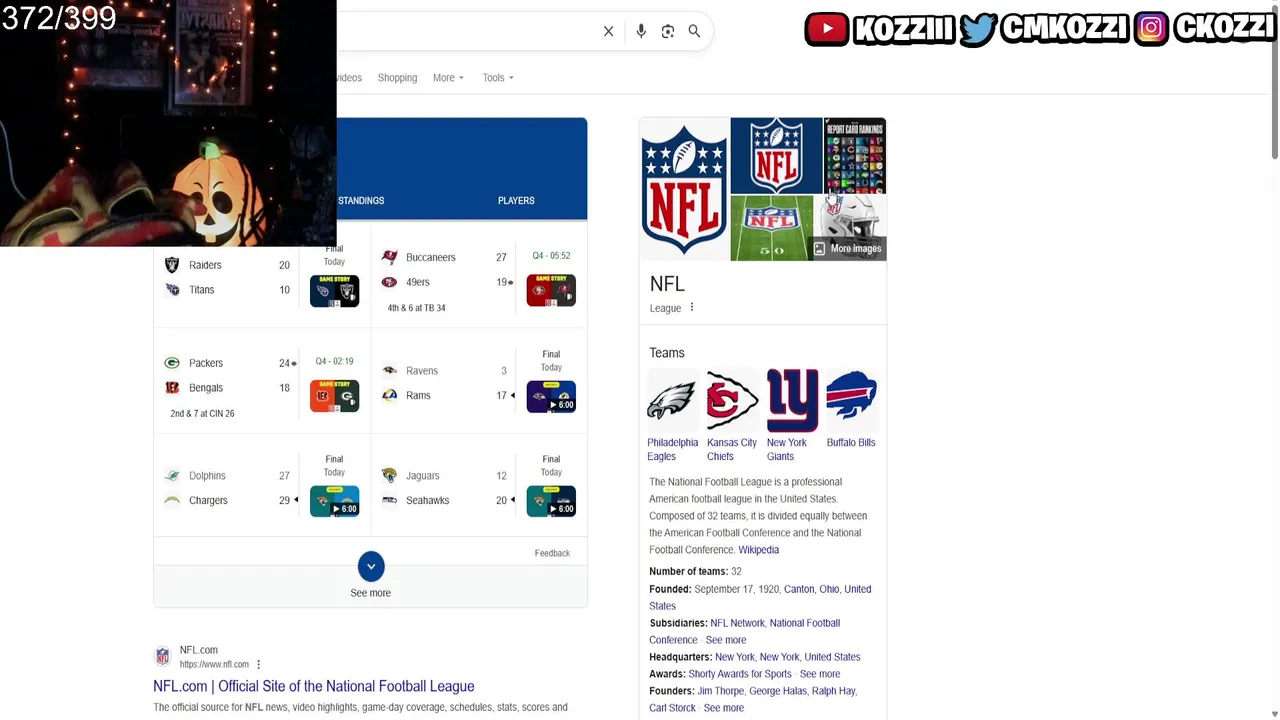Play the Jaguars vs Seahawks highlight video
1280x720 pixels.
click(x=551, y=501)
